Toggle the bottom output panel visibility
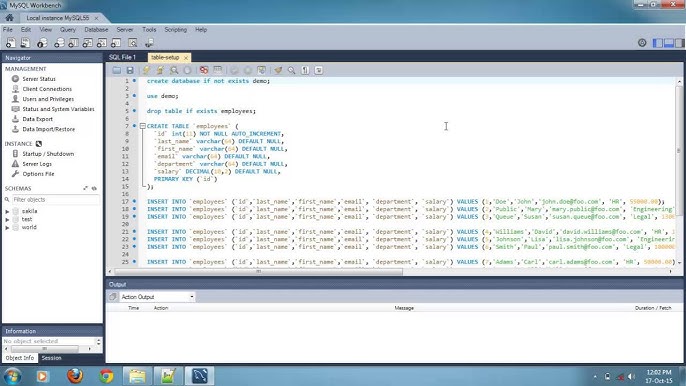Viewport: 686px width, 386px height. (x=668, y=43)
